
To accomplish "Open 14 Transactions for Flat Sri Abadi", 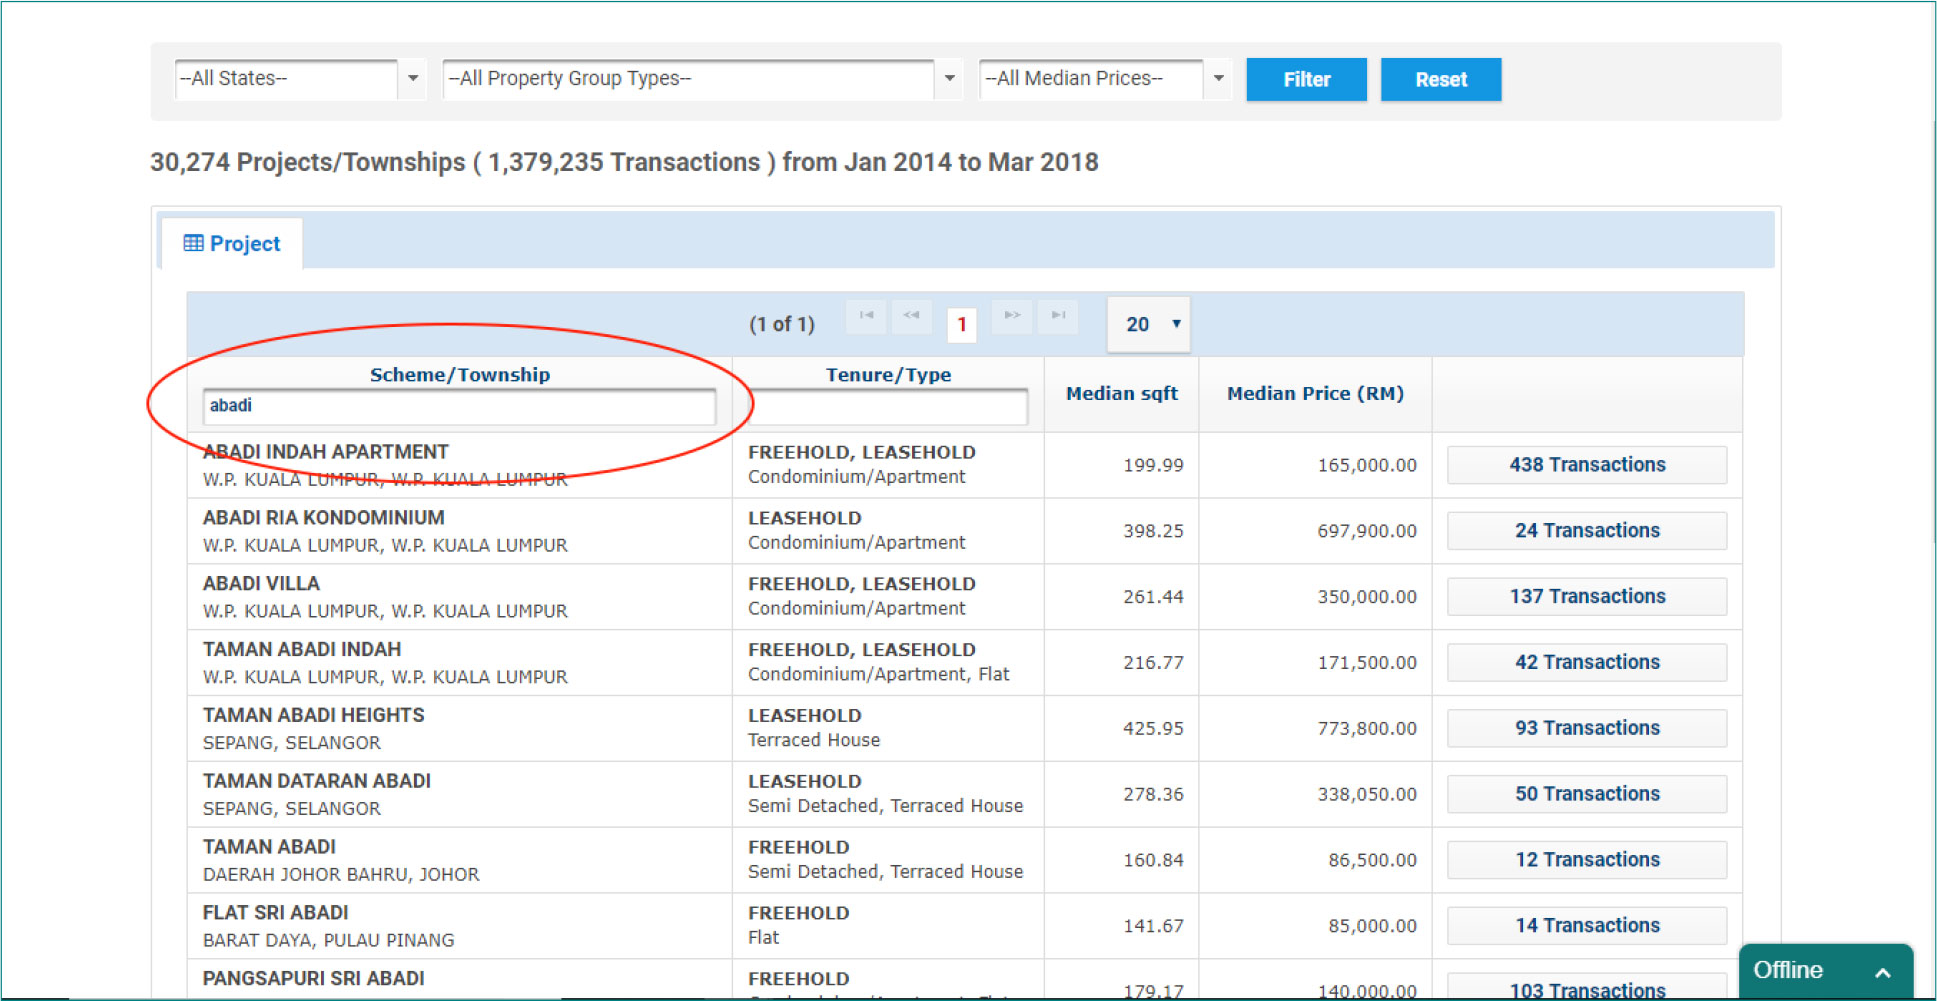I will (x=1587, y=926).
